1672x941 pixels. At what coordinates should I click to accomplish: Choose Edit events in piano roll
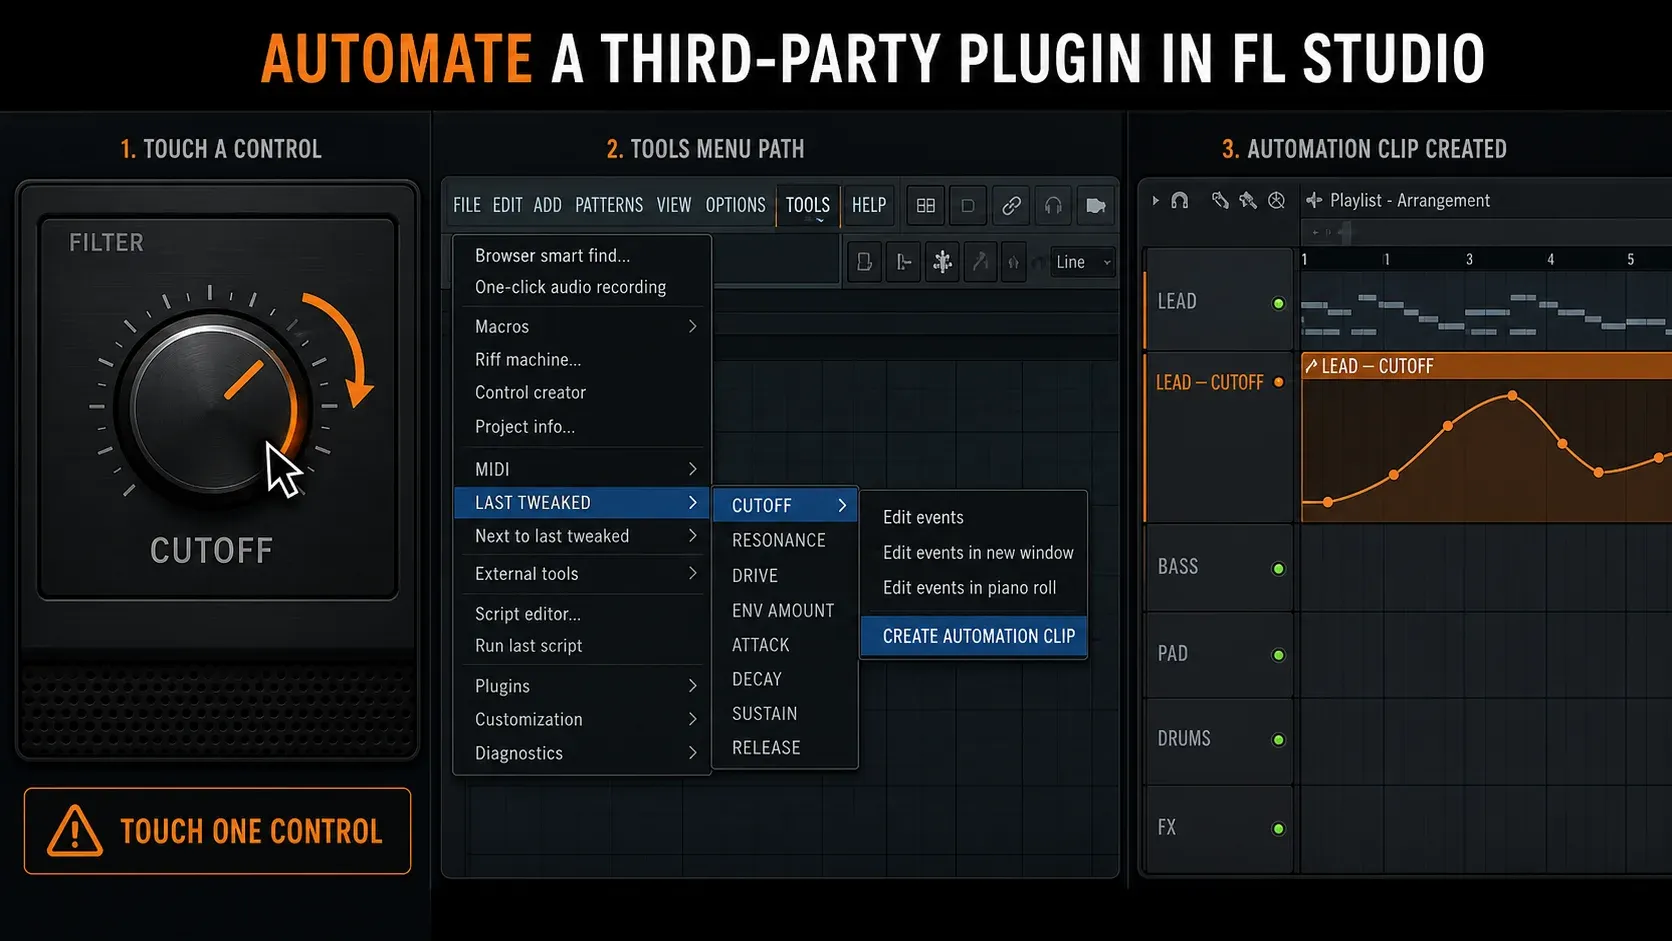974,587
